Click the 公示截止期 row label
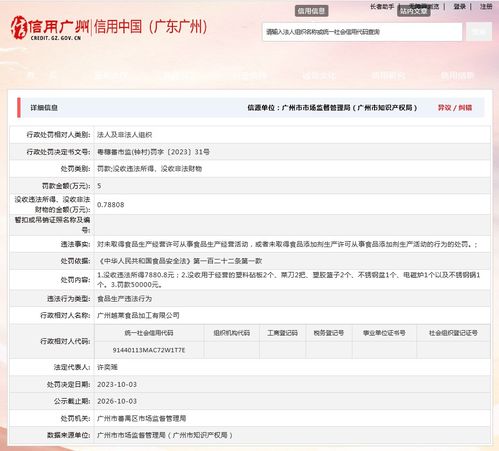The height and width of the screenshot is (451, 499). [x=72, y=401]
